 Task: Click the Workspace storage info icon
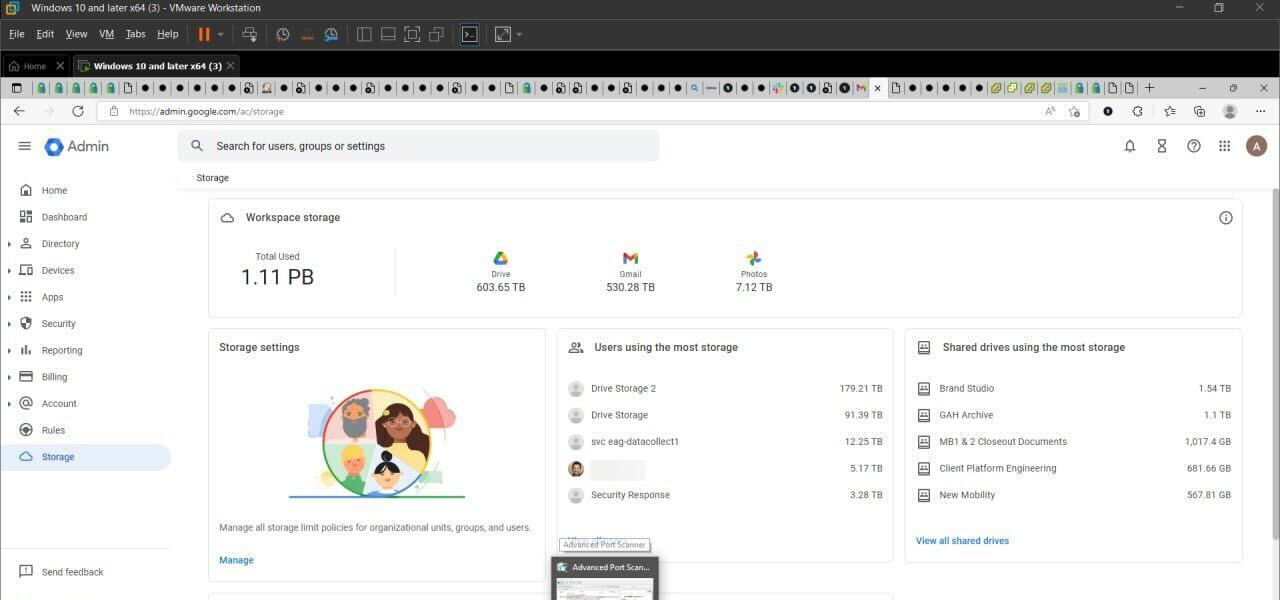coord(1226,218)
